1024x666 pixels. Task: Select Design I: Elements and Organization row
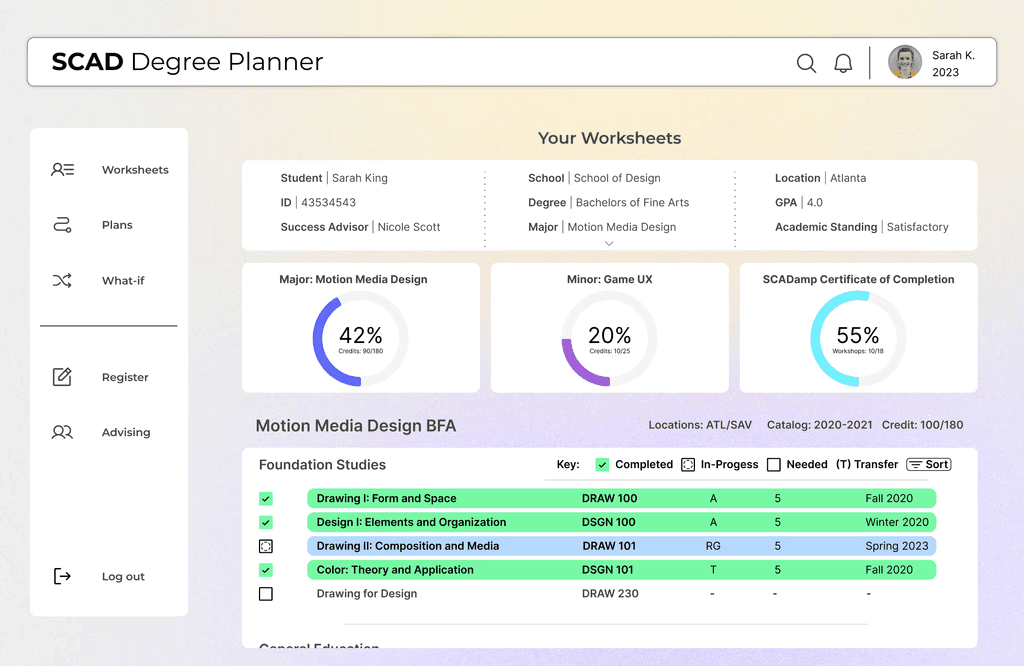point(622,522)
